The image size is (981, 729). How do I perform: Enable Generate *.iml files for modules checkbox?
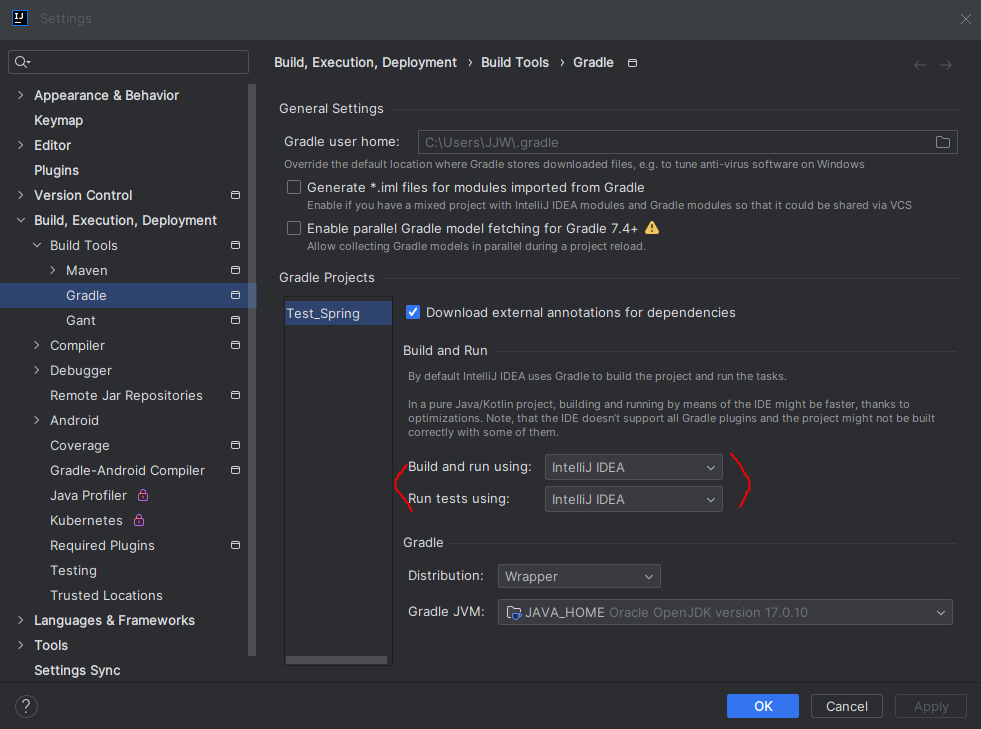(294, 187)
